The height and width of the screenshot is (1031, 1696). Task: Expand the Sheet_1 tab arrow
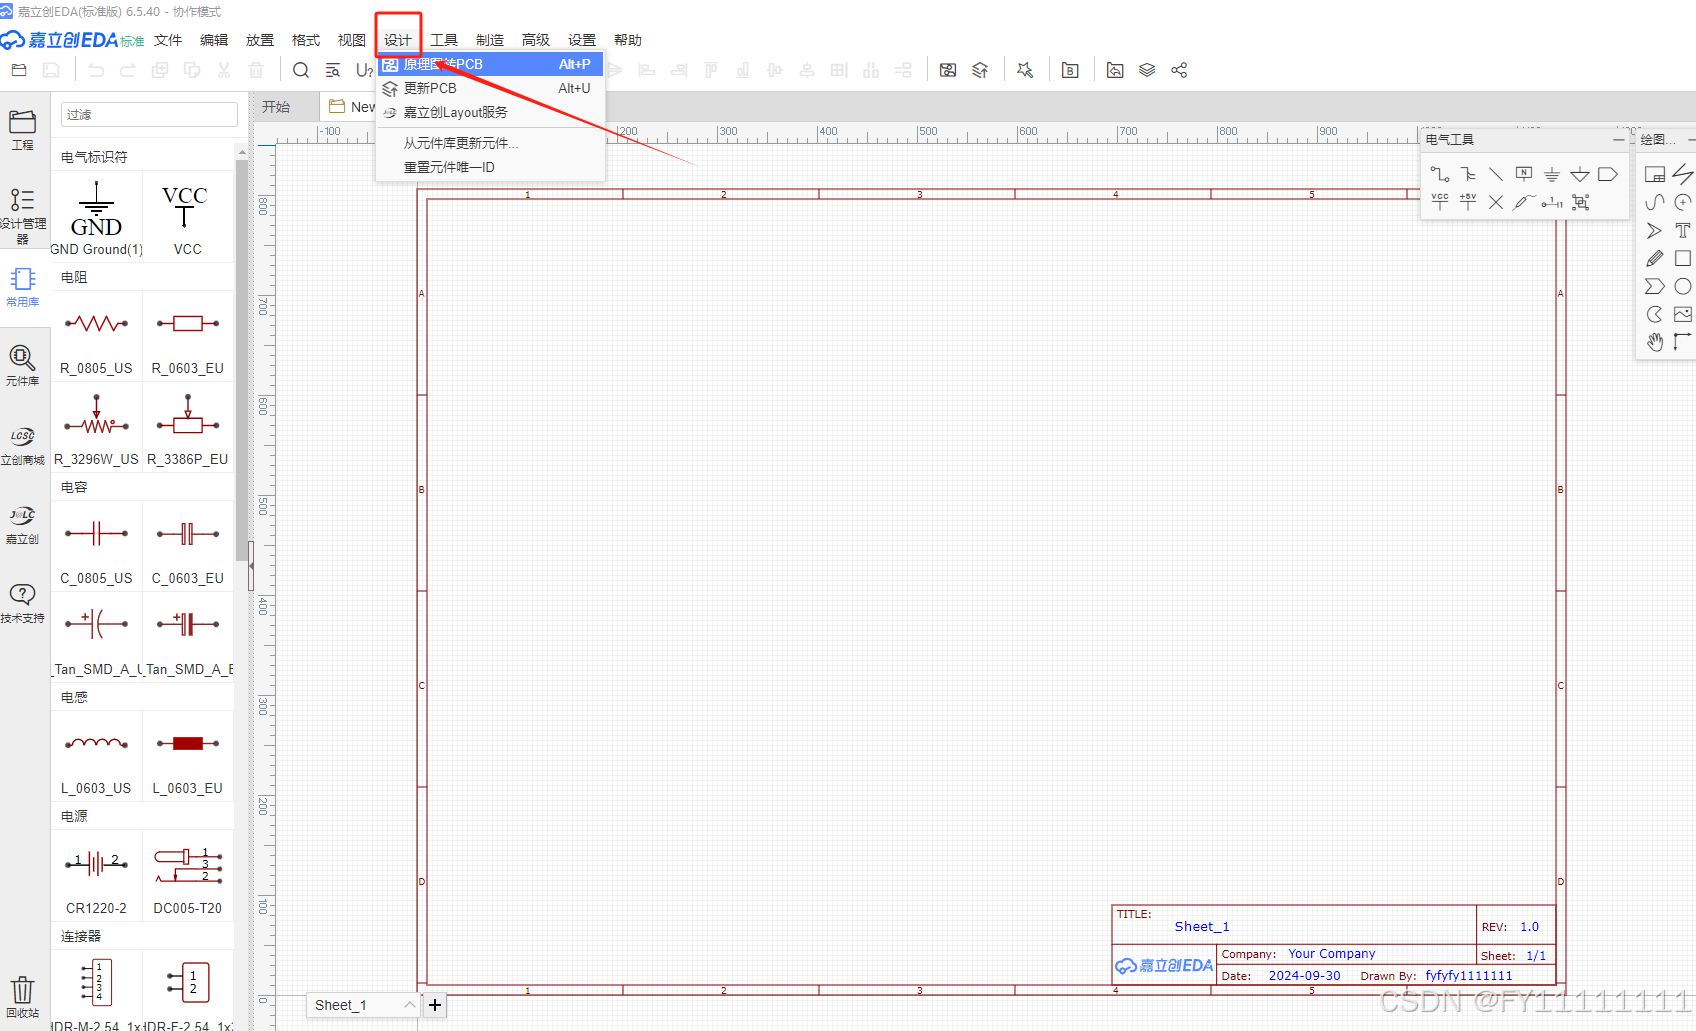click(x=409, y=1005)
